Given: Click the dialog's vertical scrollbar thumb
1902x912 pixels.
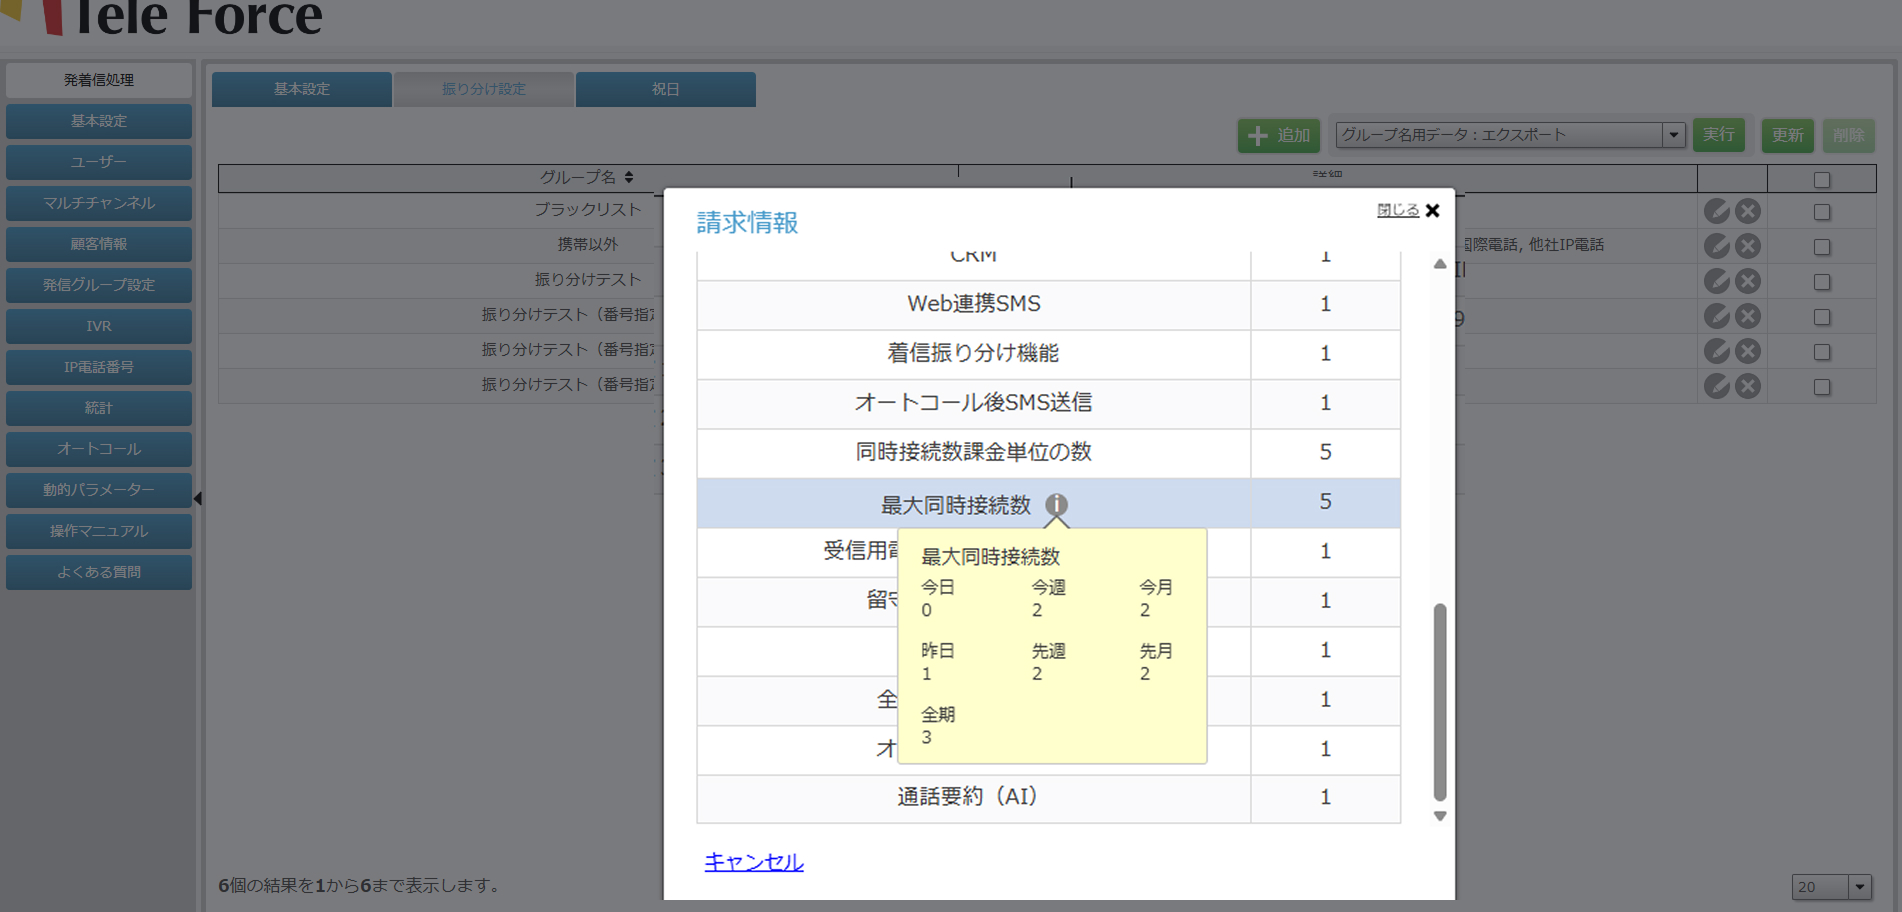Looking at the screenshot, I should [1439, 700].
